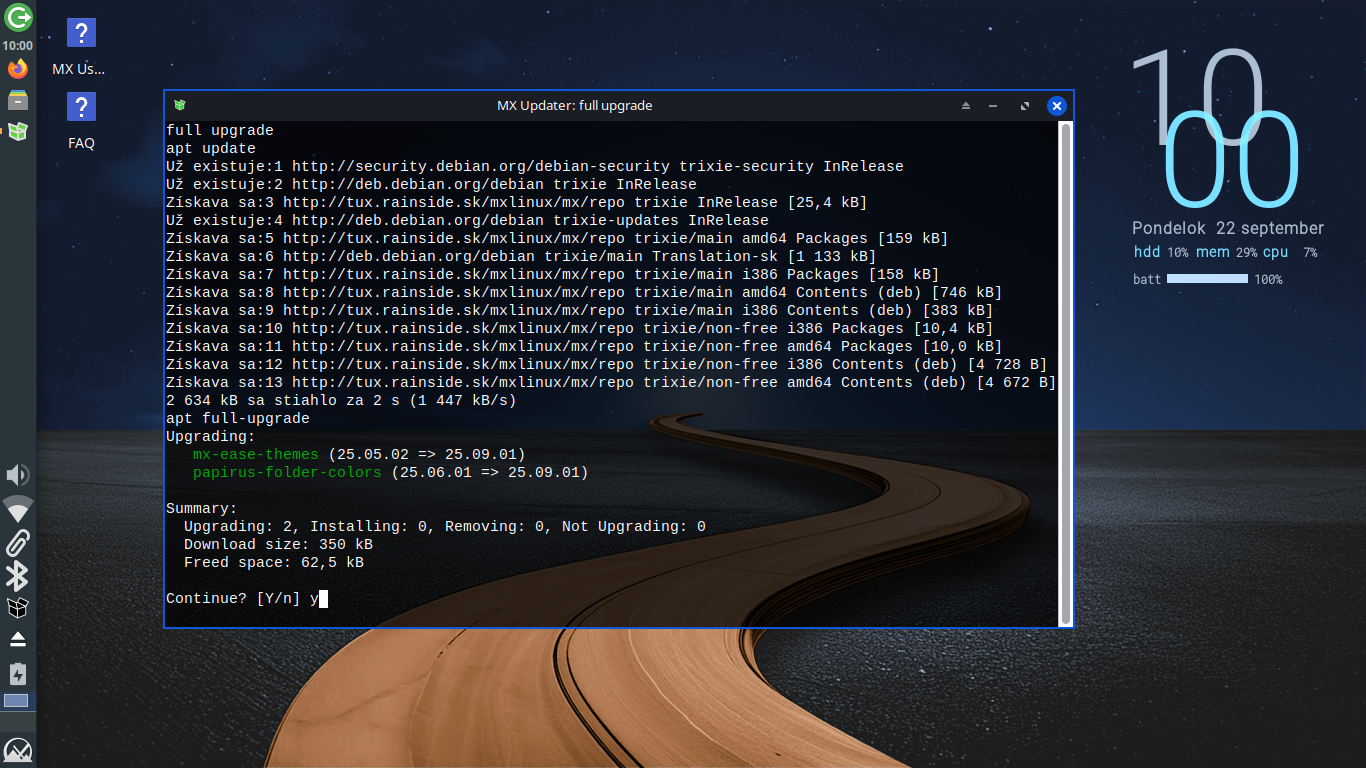Focus the Continue? [Y/n] prompt line

coord(247,599)
